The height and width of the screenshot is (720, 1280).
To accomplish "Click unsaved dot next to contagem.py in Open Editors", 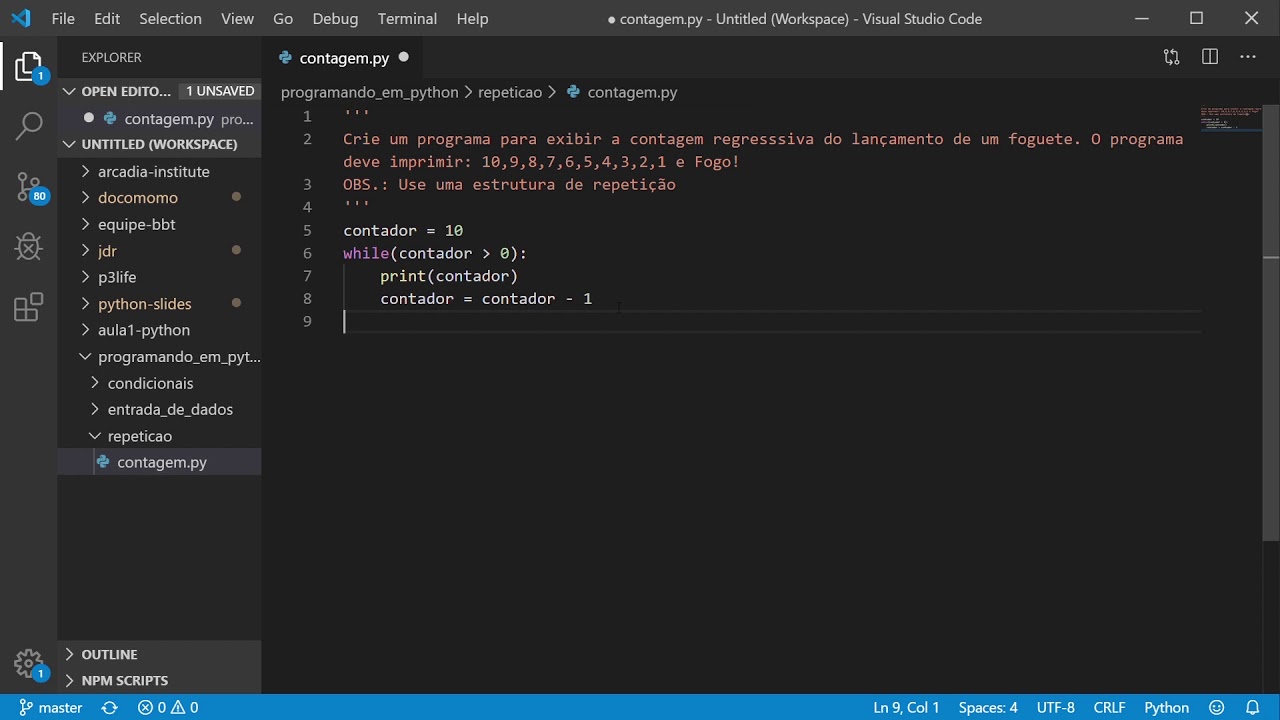I will click(89, 118).
